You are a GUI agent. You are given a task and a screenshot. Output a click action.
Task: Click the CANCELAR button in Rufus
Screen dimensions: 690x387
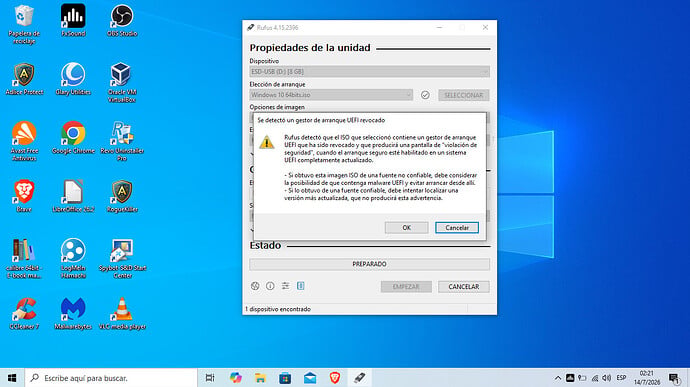pyautogui.click(x=463, y=287)
